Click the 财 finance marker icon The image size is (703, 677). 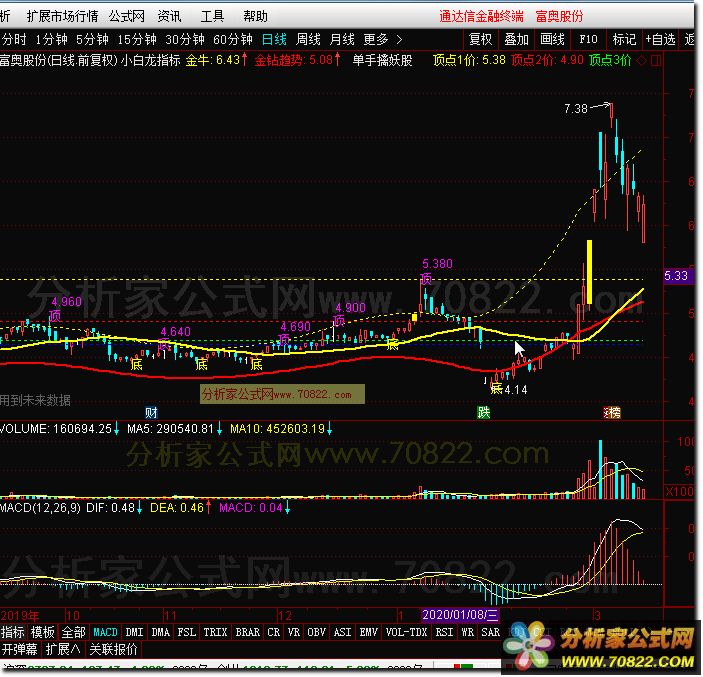click(x=152, y=413)
